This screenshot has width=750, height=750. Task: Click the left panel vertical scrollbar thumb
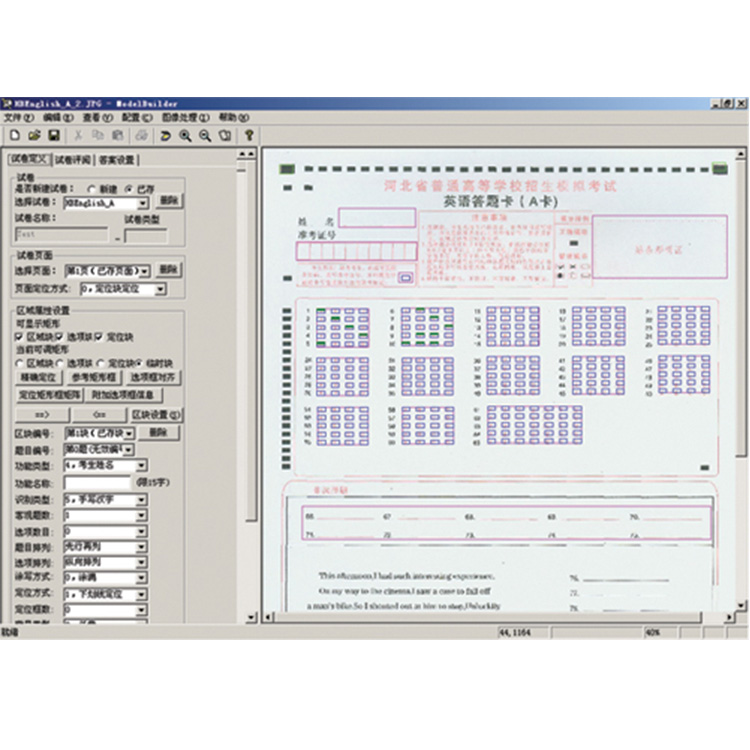point(252,341)
